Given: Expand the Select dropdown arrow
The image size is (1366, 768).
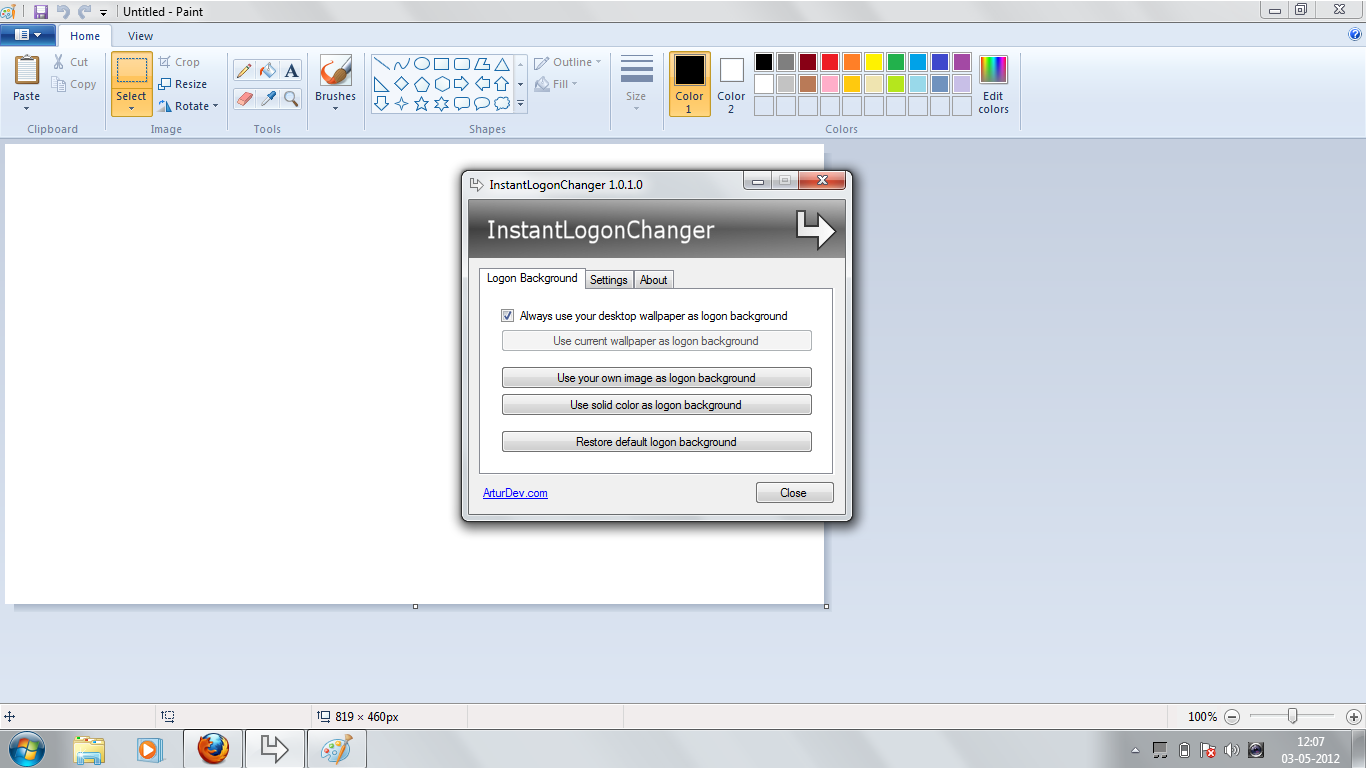Looking at the screenshot, I should coord(131,108).
